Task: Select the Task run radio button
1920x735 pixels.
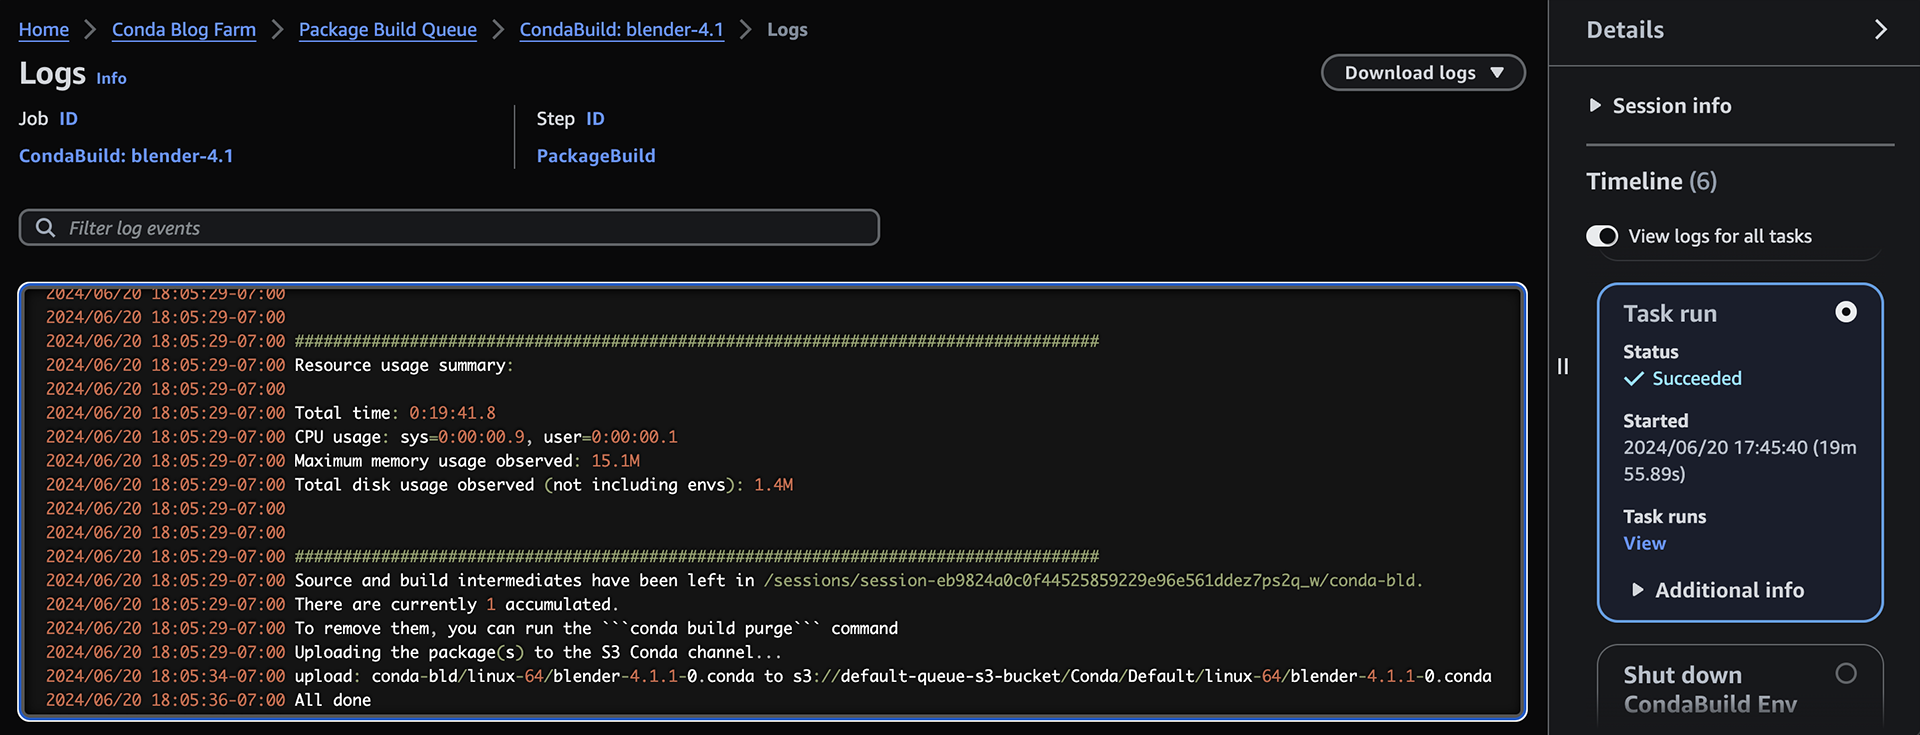Action: click(x=1846, y=312)
